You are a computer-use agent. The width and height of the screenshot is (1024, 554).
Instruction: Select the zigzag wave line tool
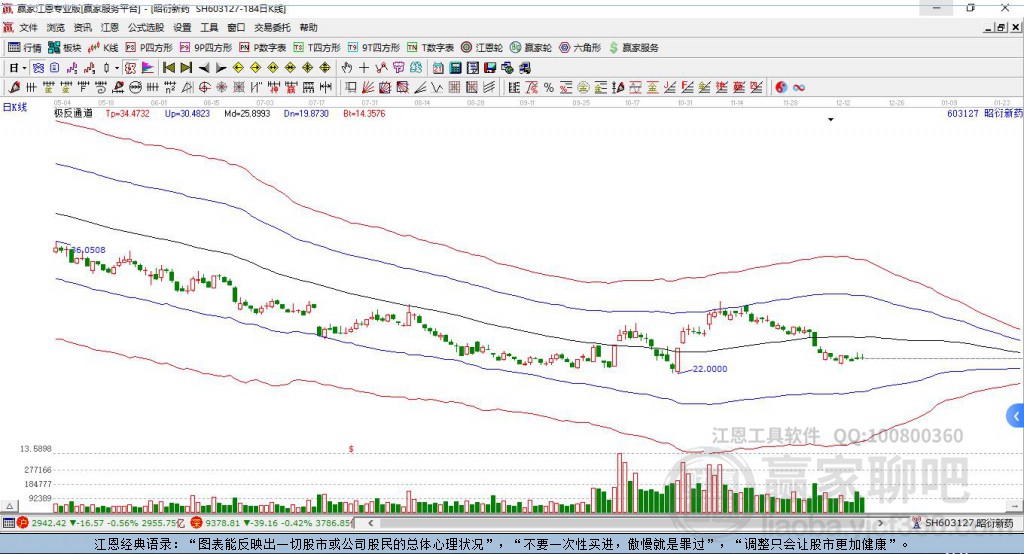pos(437,88)
